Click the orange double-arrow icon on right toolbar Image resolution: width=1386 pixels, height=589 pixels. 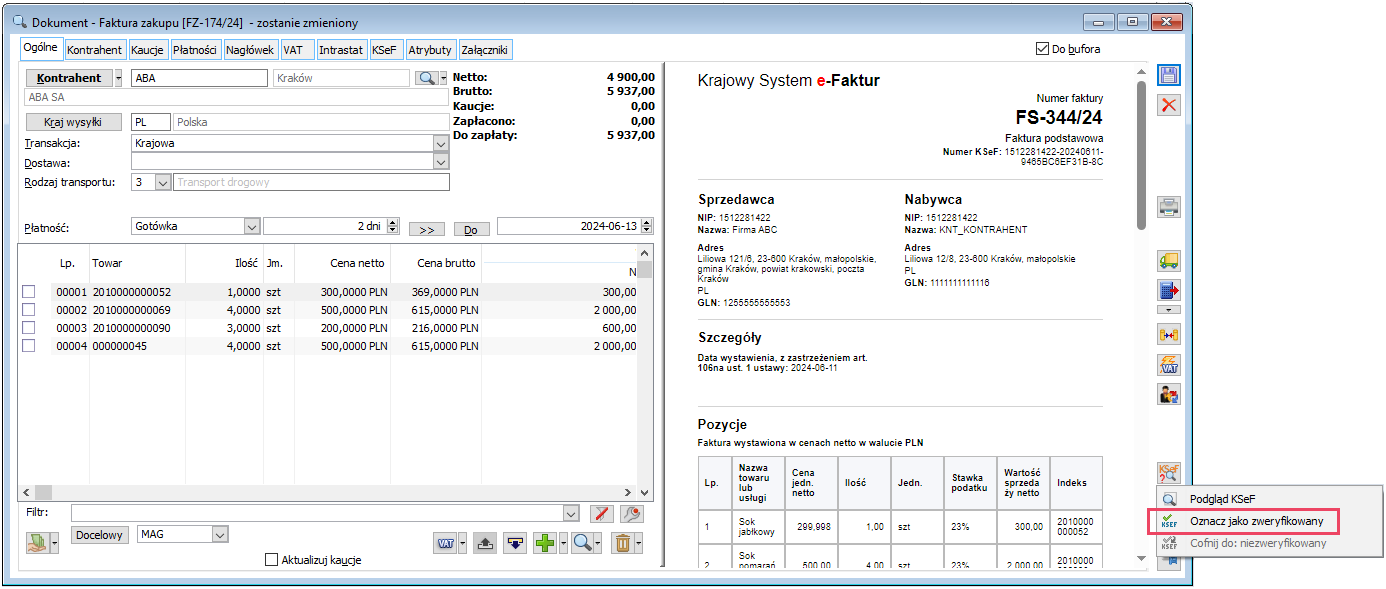tap(1168, 333)
